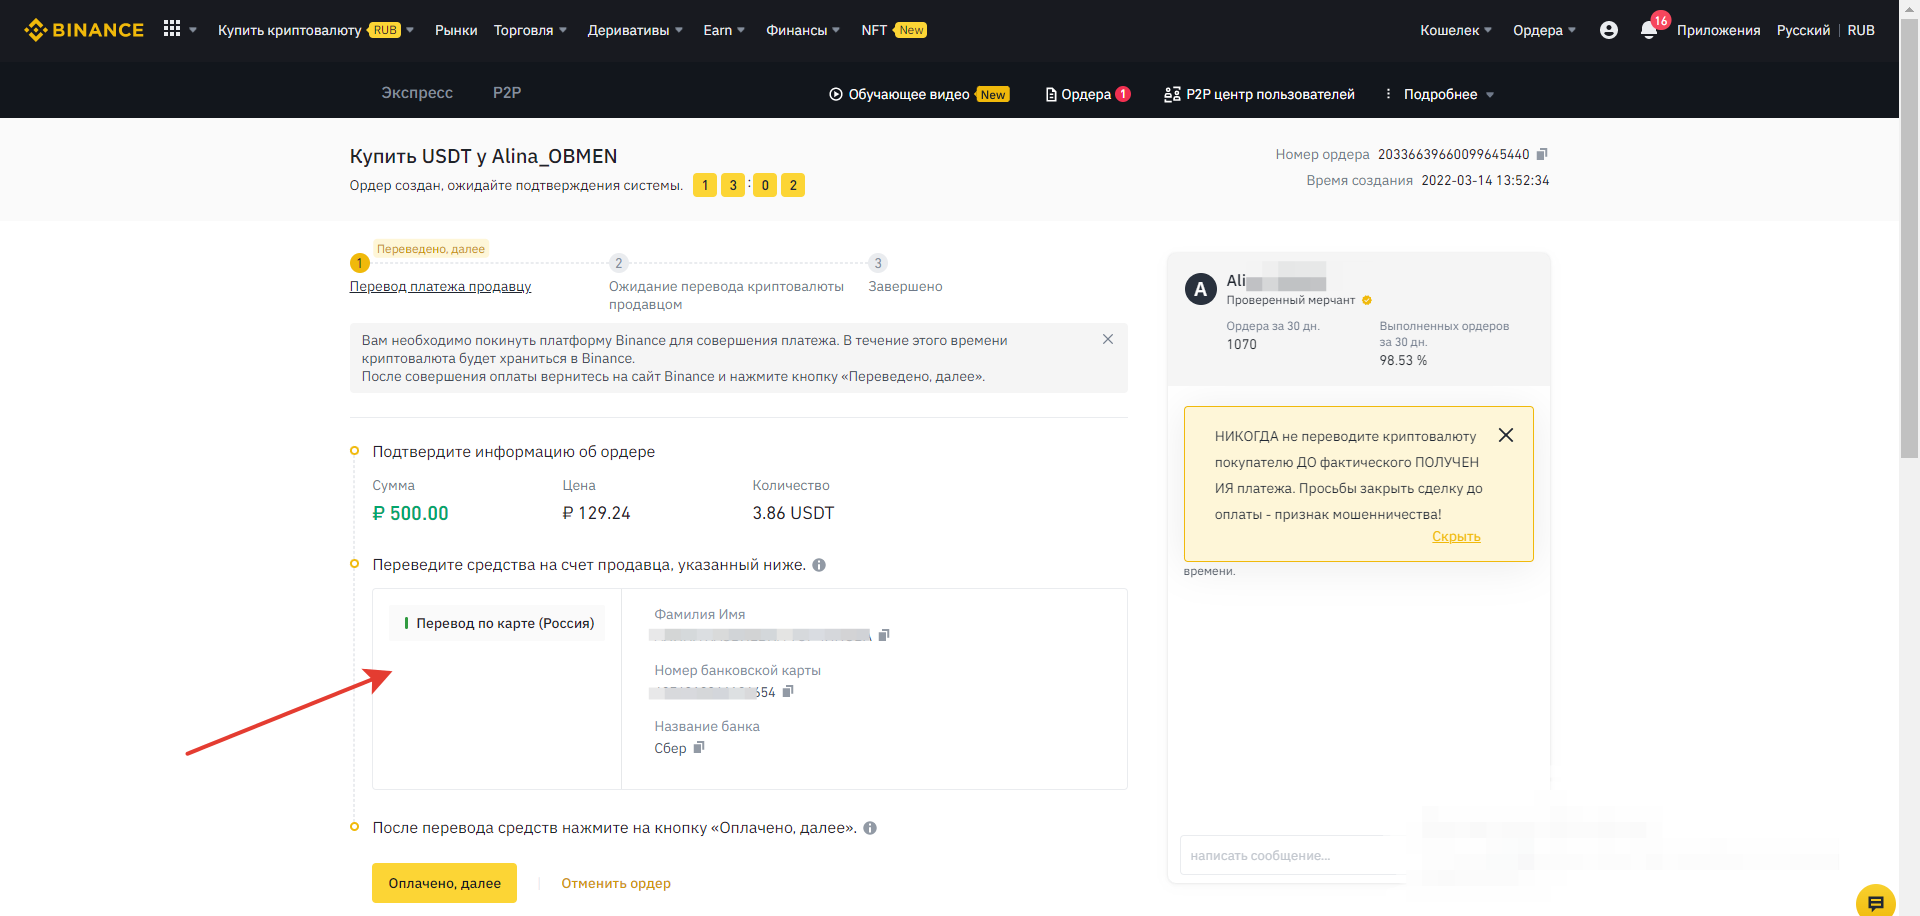The height and width of the screenshot is (916, 1920).
Task: Click the 1070 orders count value
Action: click(1241, 344)
